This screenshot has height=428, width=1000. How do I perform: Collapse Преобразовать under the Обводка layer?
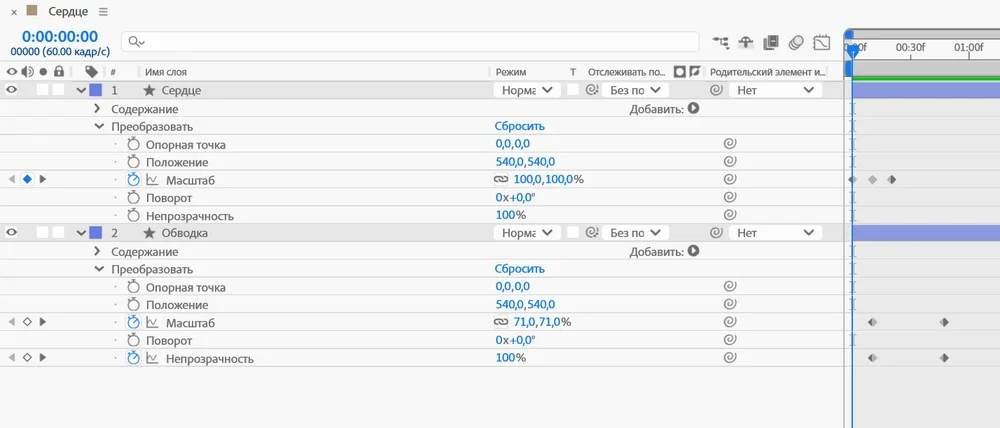(x=98, y=269)
